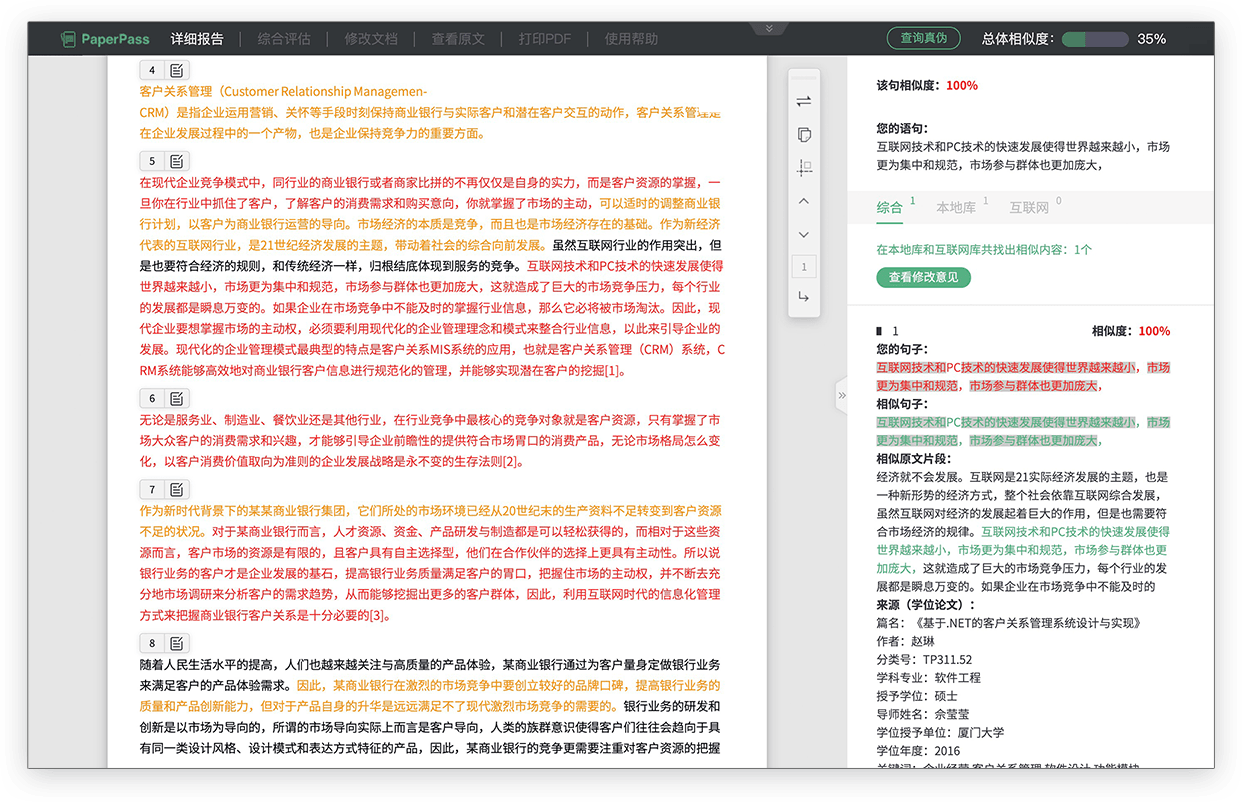The image size is (1242, 802).
Task: Click the go-to arrow icon in floating toolbar
Action: (804, 297)
